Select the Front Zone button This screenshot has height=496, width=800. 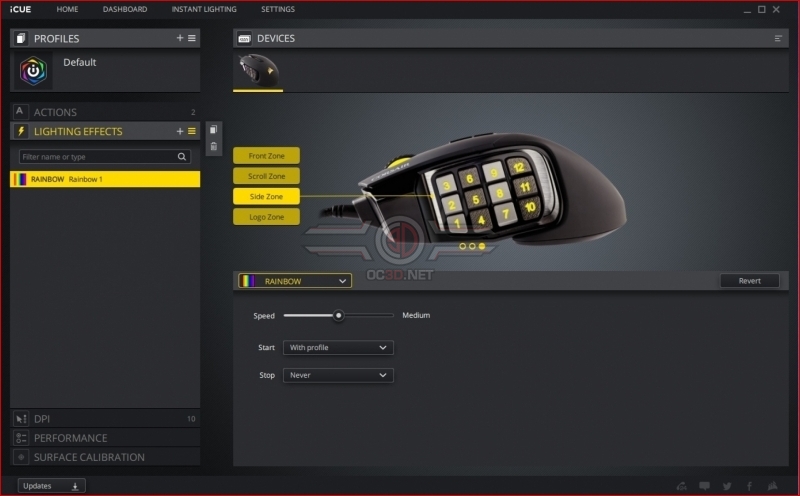pos(266,156)
